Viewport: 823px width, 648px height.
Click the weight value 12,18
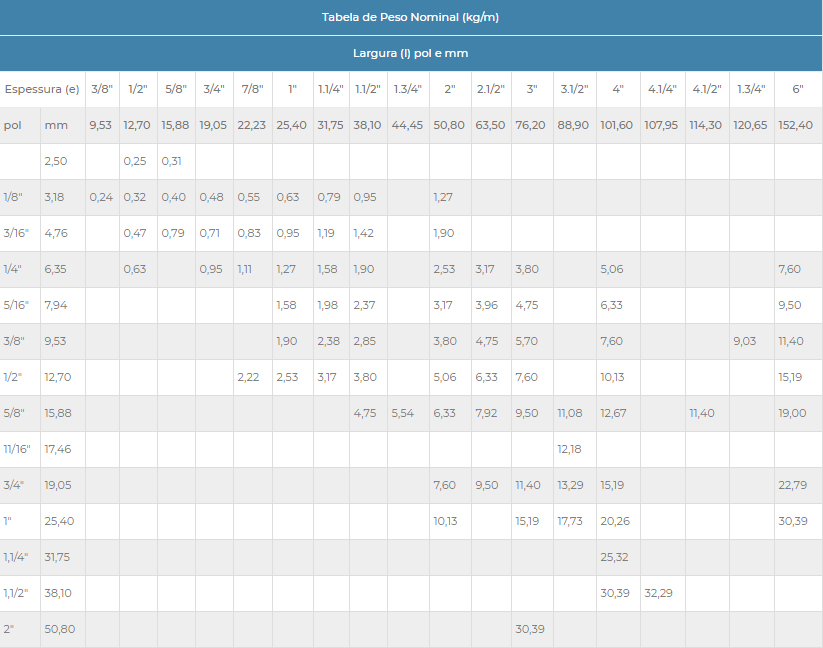coord(570,449)
